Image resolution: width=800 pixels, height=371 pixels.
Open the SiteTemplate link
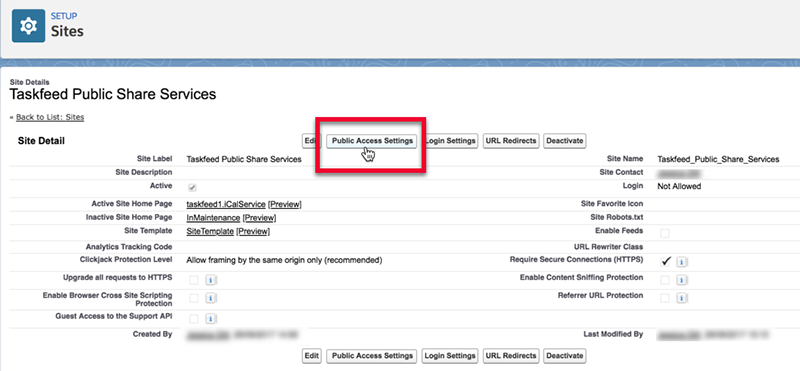pos(210,232)
